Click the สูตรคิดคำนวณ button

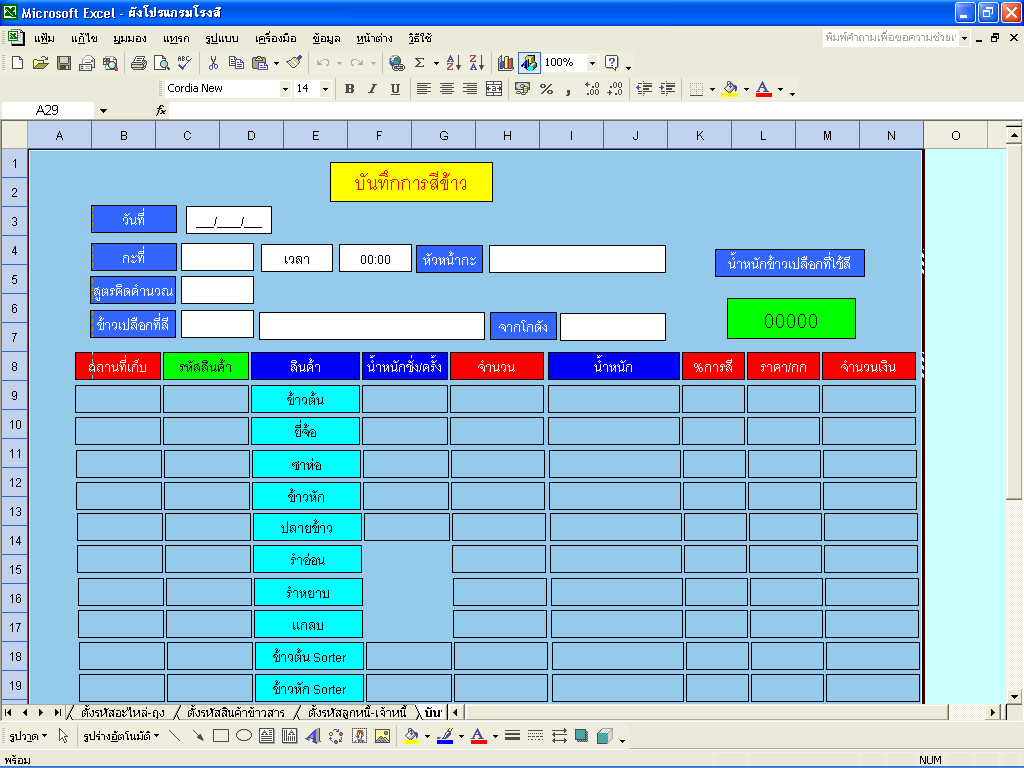pyautogui.click(x=133, y=290)
